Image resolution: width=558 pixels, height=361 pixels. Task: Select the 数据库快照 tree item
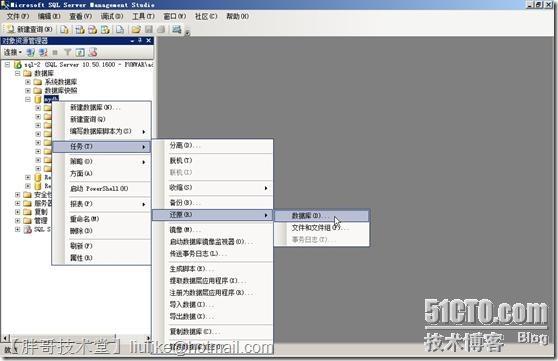[x=60, y=90]
